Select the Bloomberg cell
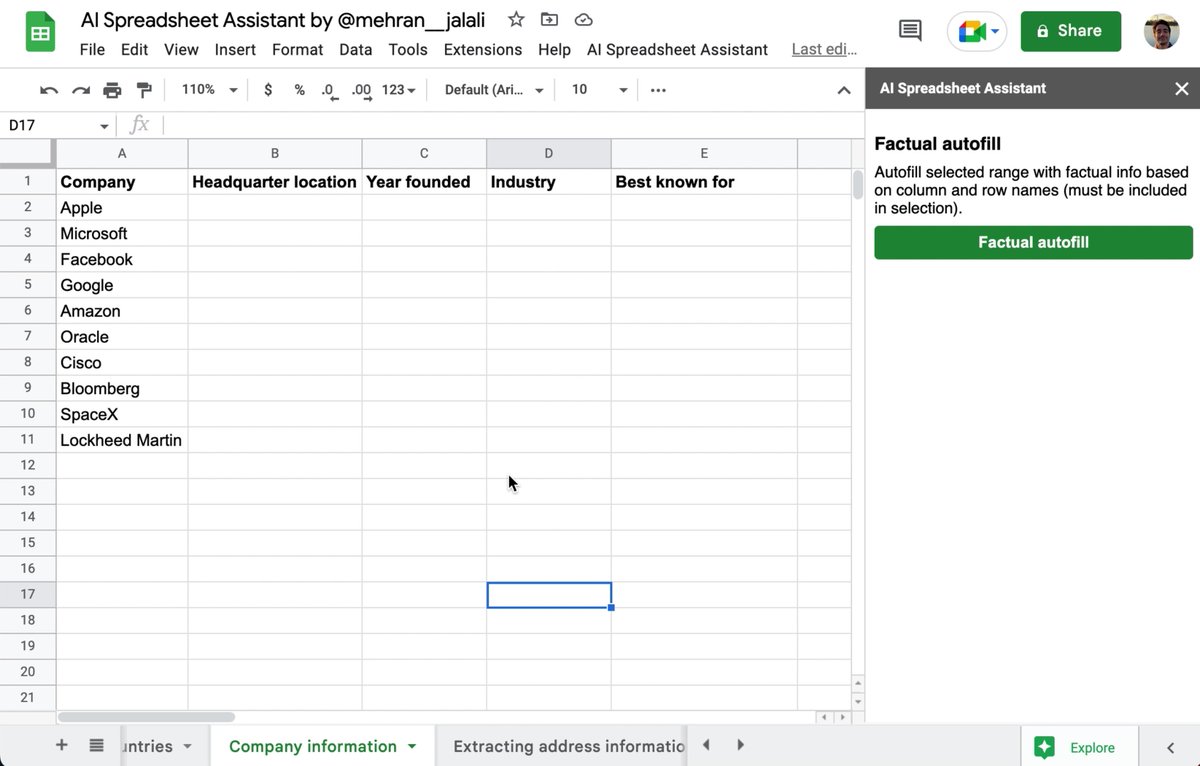 122,388
